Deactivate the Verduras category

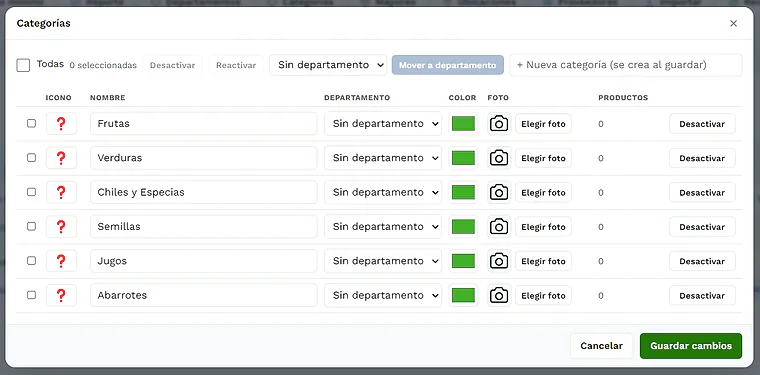click(x=702, y=158)
